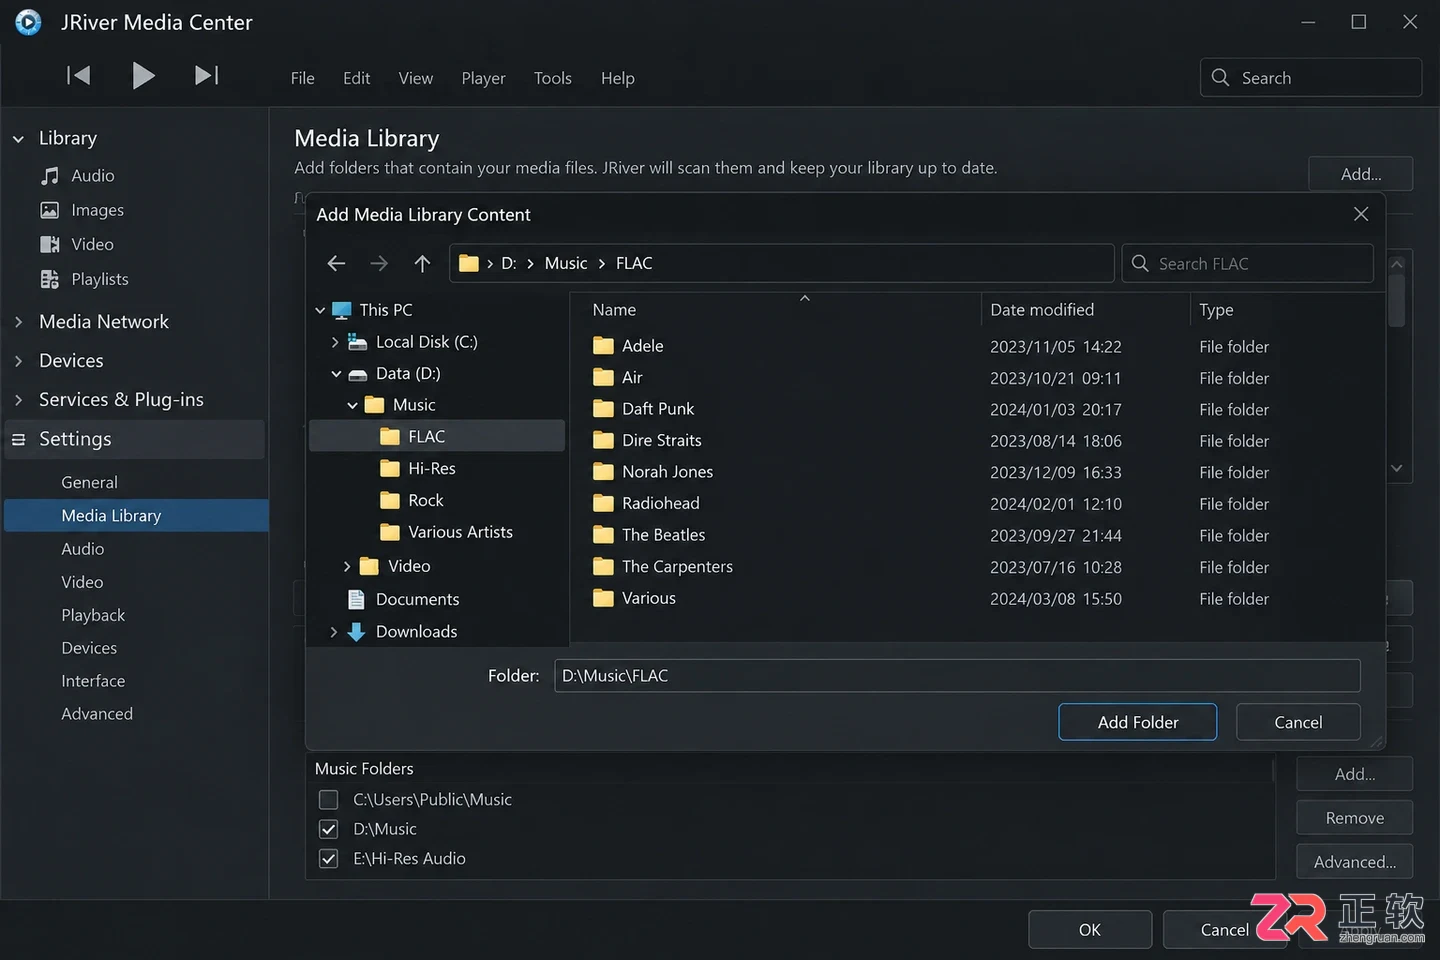Start playback with the Play button
This screenshot has width=1440, height=960.
pos(143,75)
